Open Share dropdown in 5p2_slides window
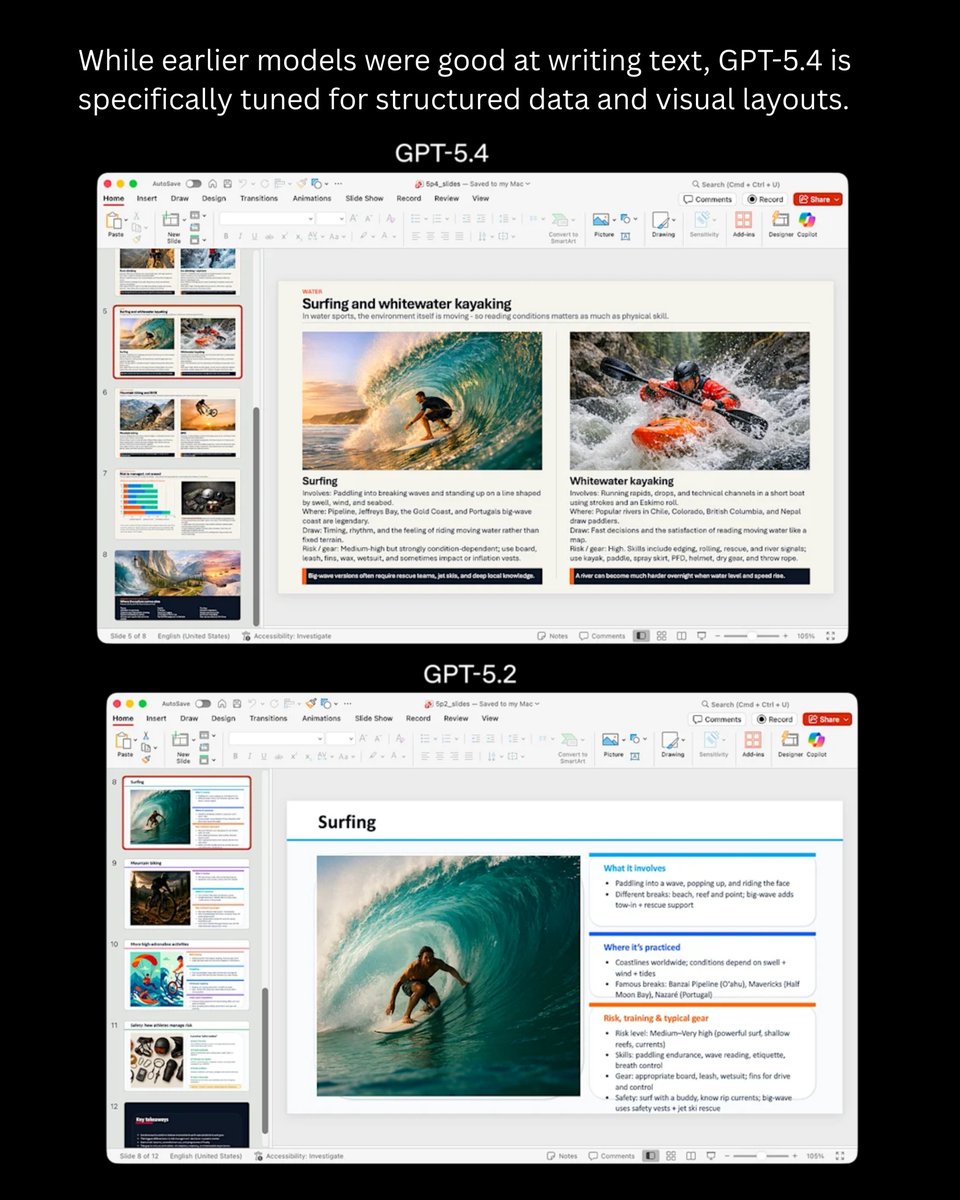This screenshot has height=1200, width=960. point(846,719)
